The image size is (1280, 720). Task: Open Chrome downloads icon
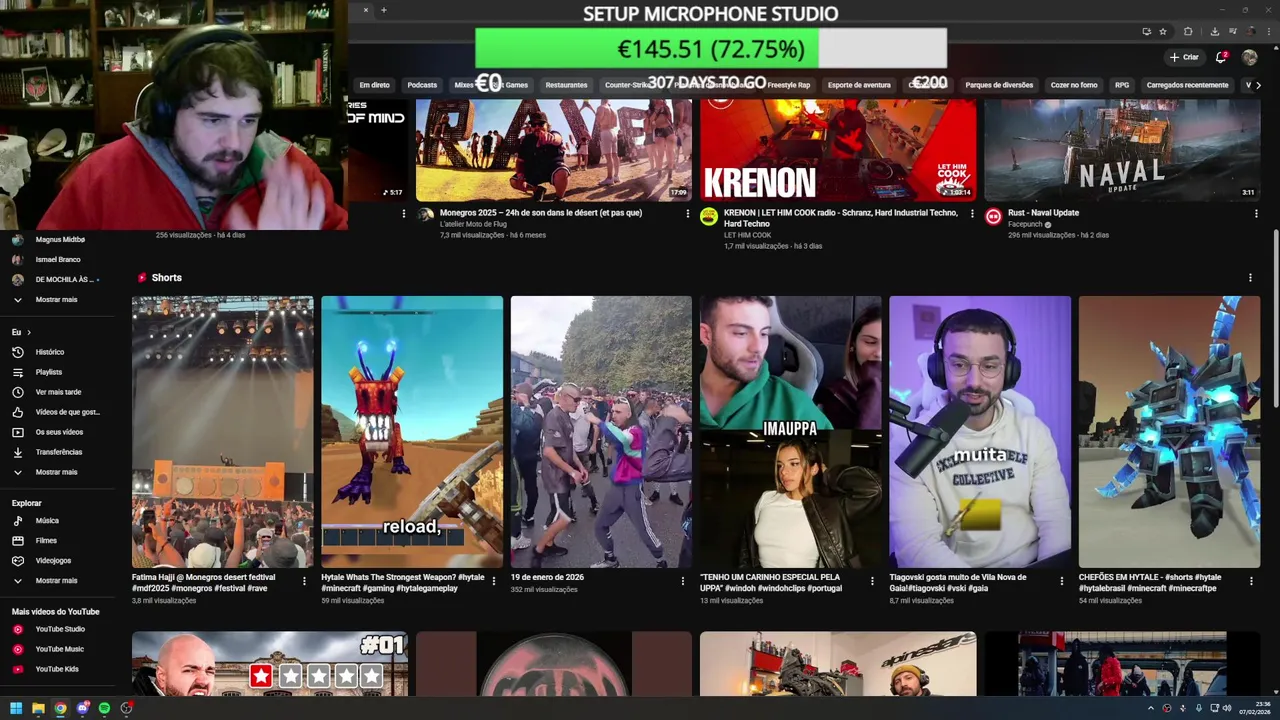tap(1214, 31)
